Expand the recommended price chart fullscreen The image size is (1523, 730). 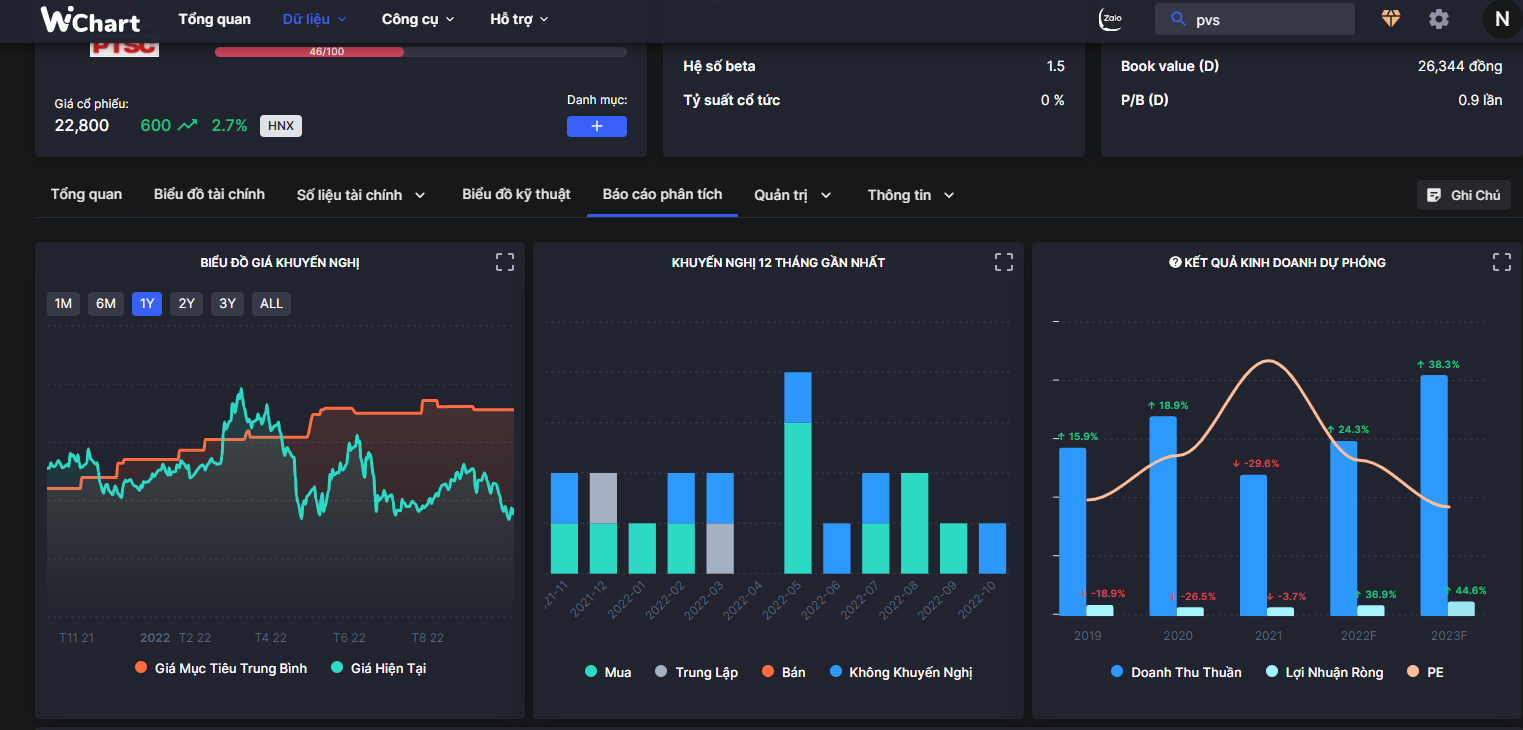click(x=505, y=262)
